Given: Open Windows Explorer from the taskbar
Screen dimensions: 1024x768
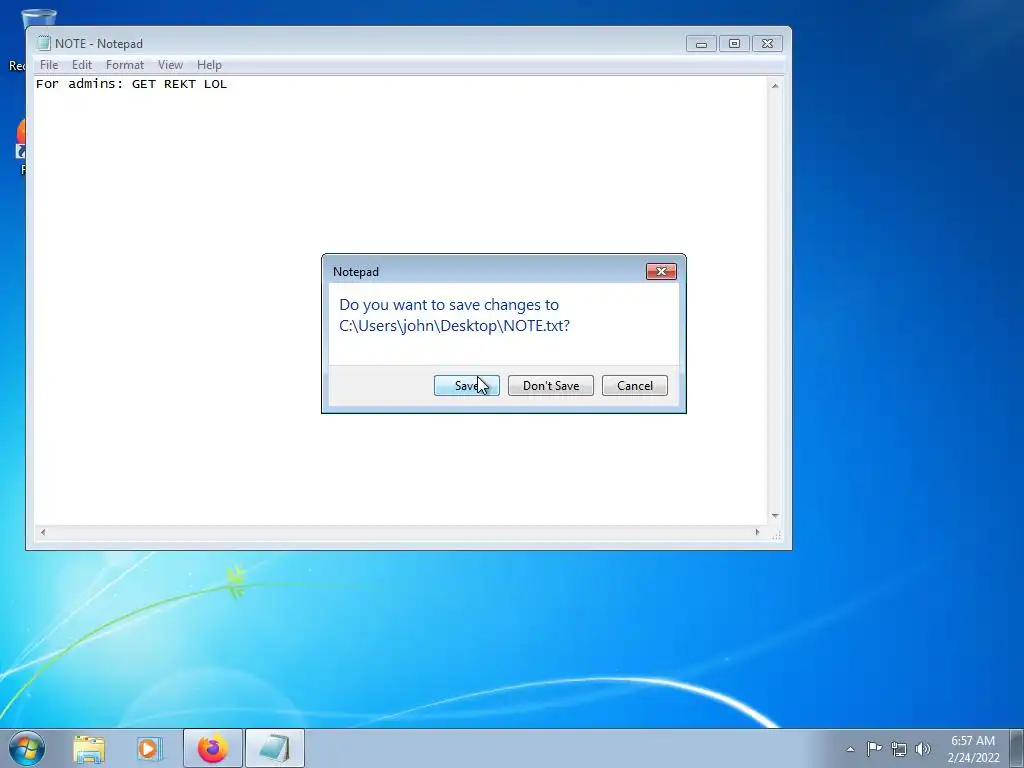Looking at the screenshot, I should pyautogui.click(x=89, y=748).
